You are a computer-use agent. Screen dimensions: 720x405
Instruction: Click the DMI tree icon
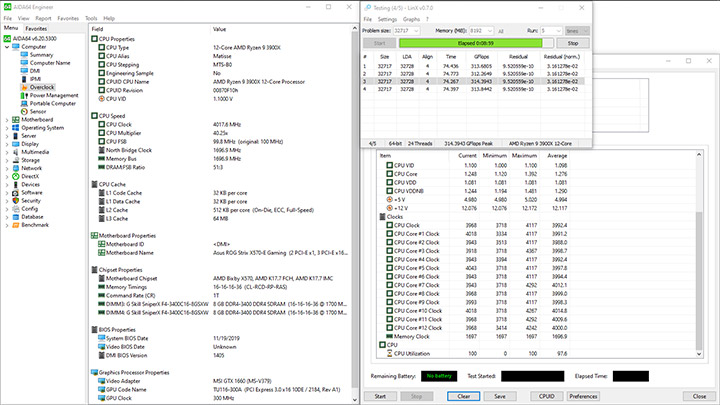coord(24,71)
